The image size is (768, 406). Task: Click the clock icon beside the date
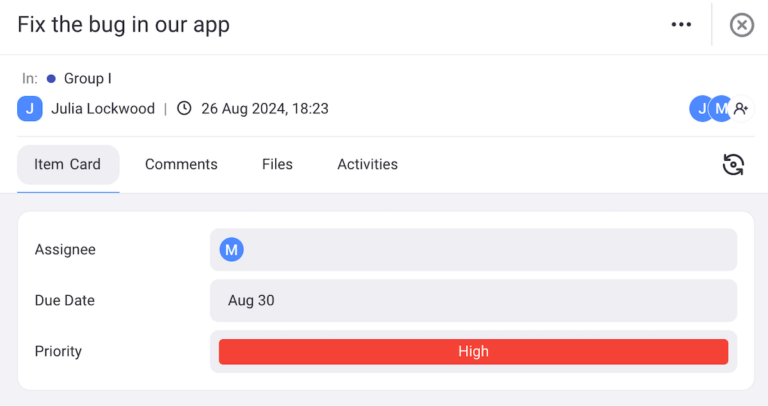click(x=184, y=109)
